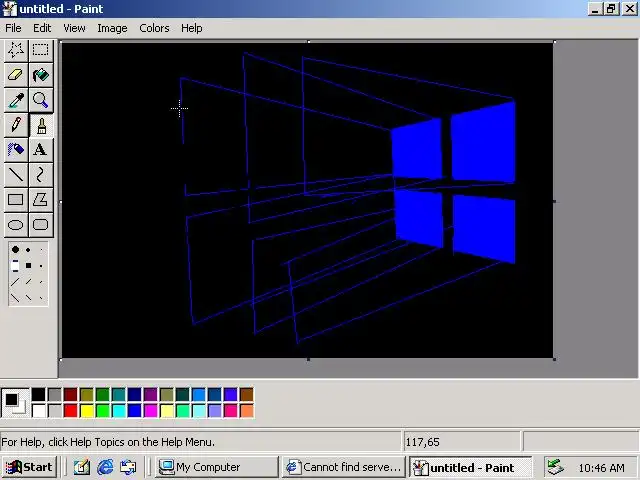Image resolution: width=640 pixels, height=480 pixels.
Task: Launch Internet Explorer from quick launch
Action: 105,467
